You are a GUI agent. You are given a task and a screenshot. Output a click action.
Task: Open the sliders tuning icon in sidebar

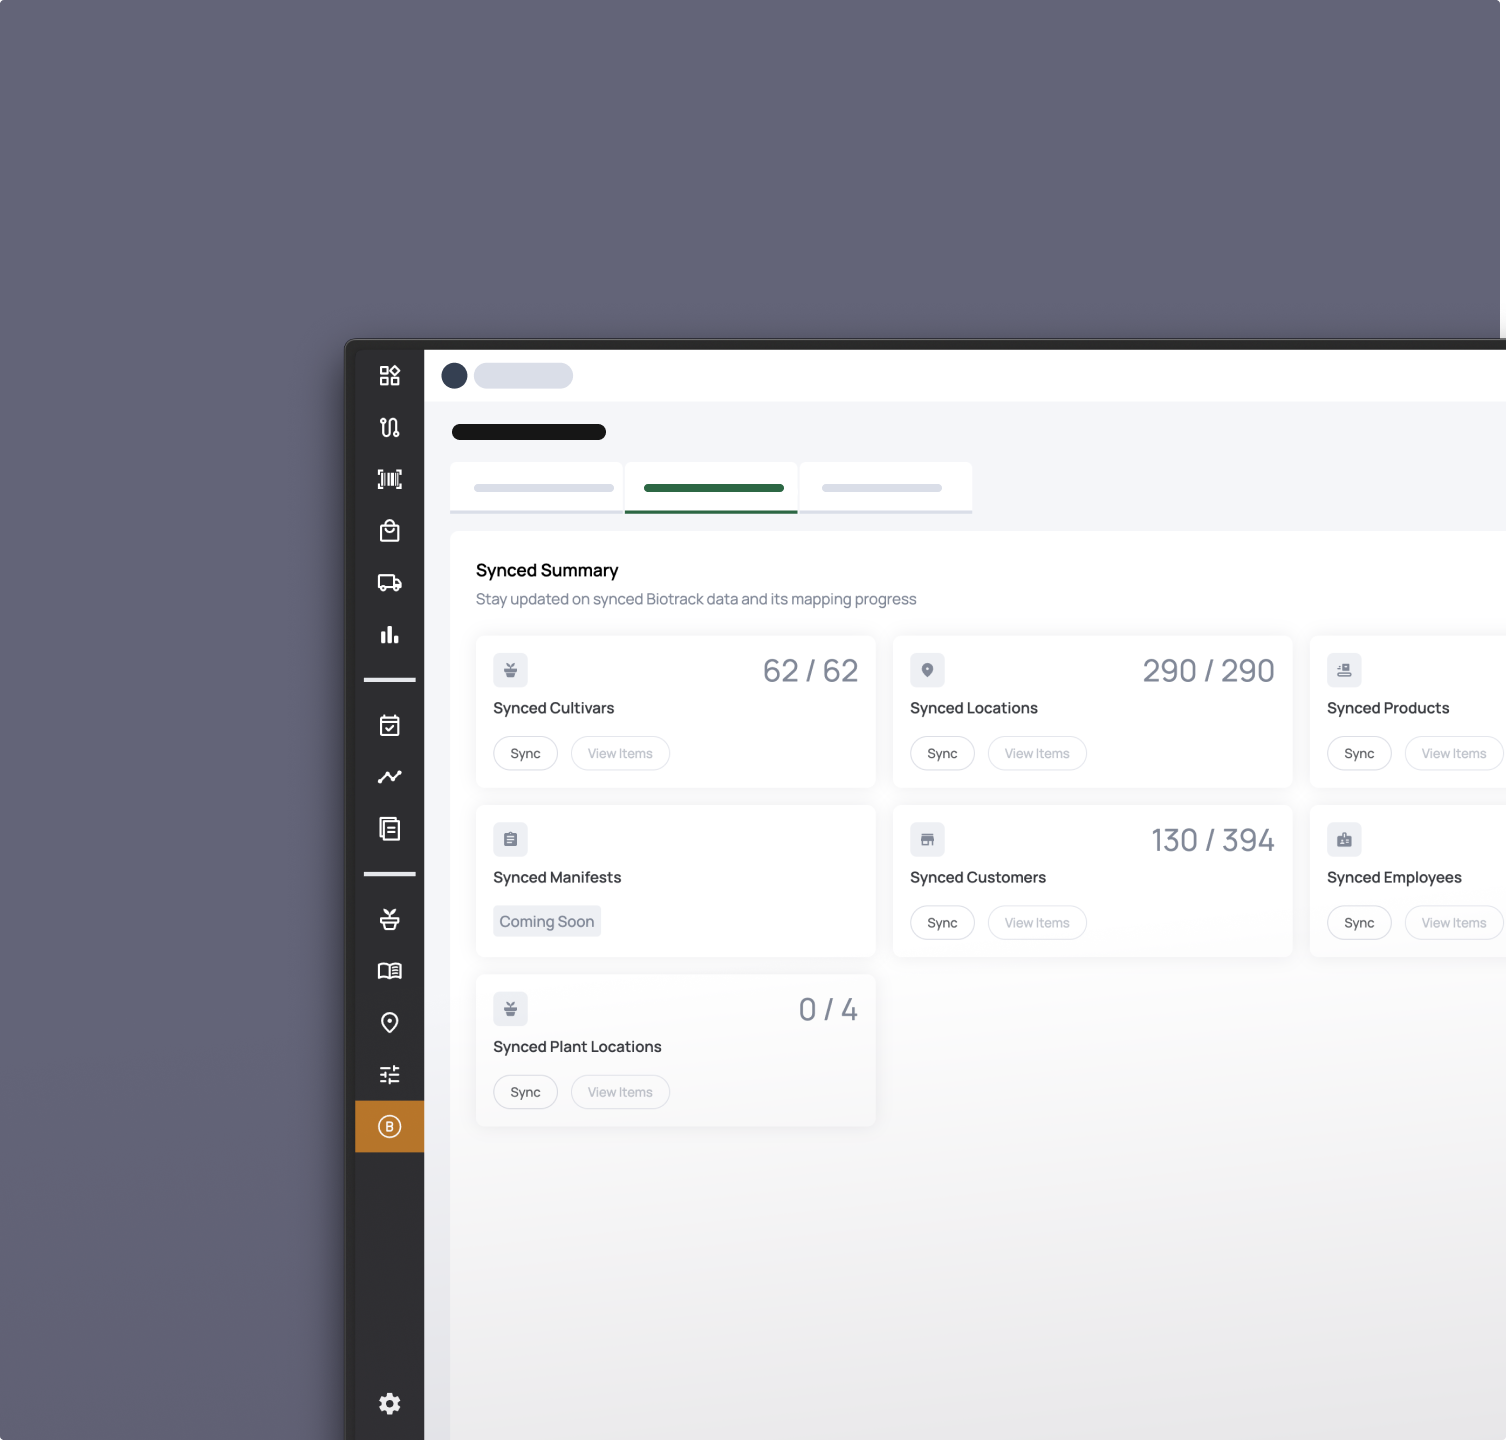pyautogui.click(x=389, y=1074)
